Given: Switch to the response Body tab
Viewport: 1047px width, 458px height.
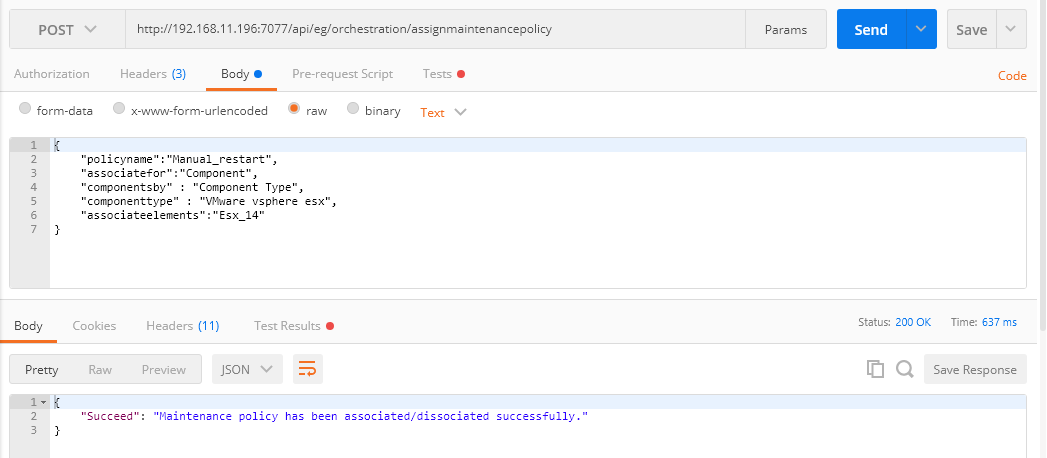Looking at the screenshot, I should click(x=28, y=326).
